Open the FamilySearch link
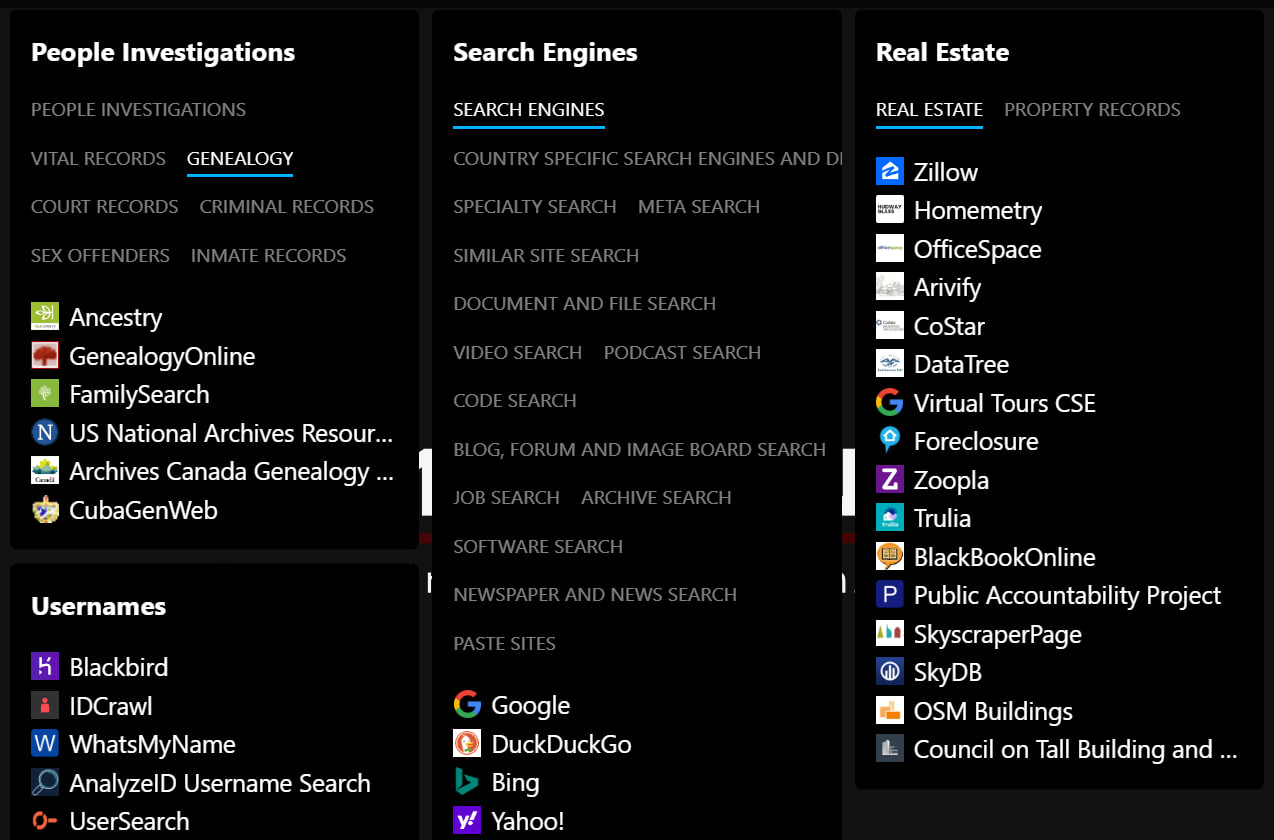 tap(139, 394)
